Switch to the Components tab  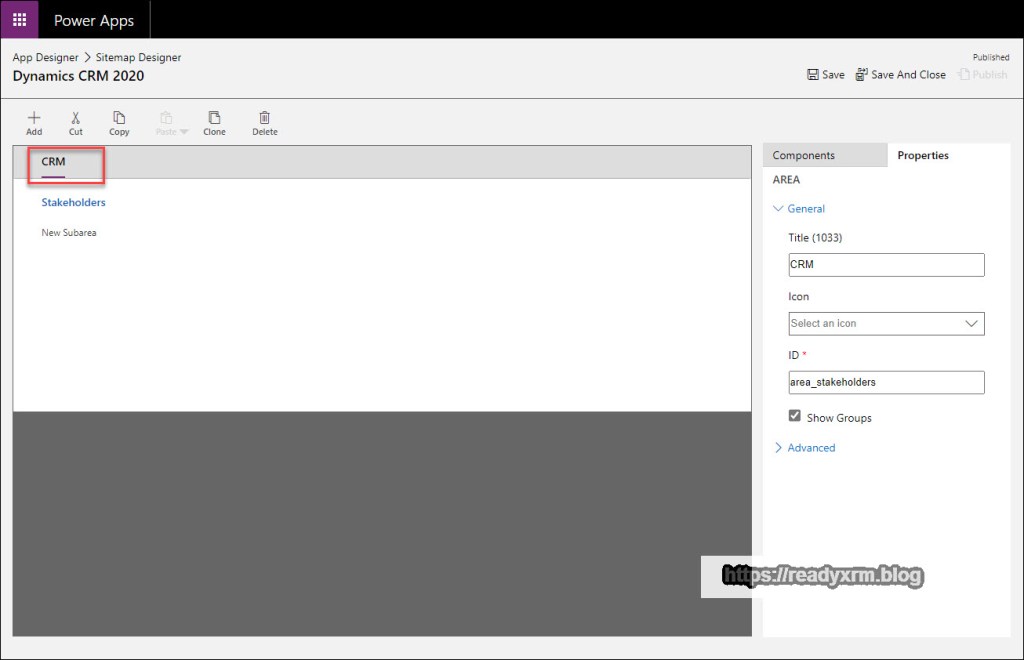pos(803,155)
